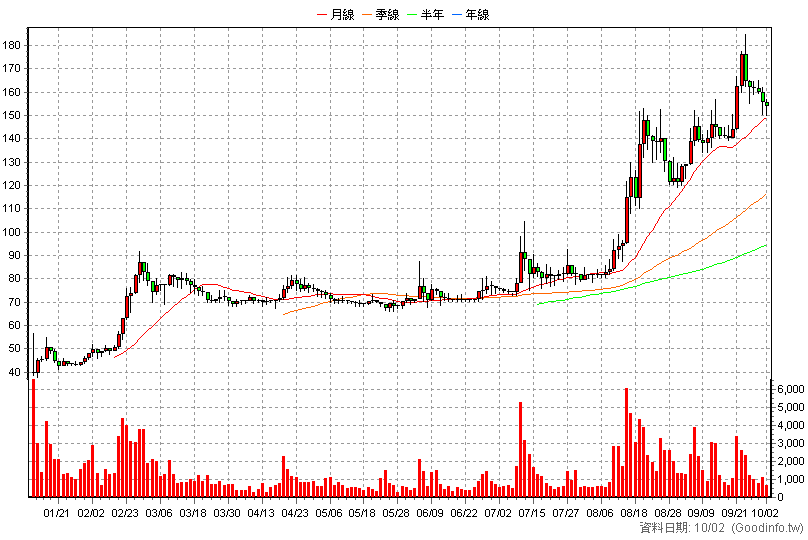Click the 07/15 date label
Image resolution: width=808 pixels, height=540 pixels.
[532, 513]
